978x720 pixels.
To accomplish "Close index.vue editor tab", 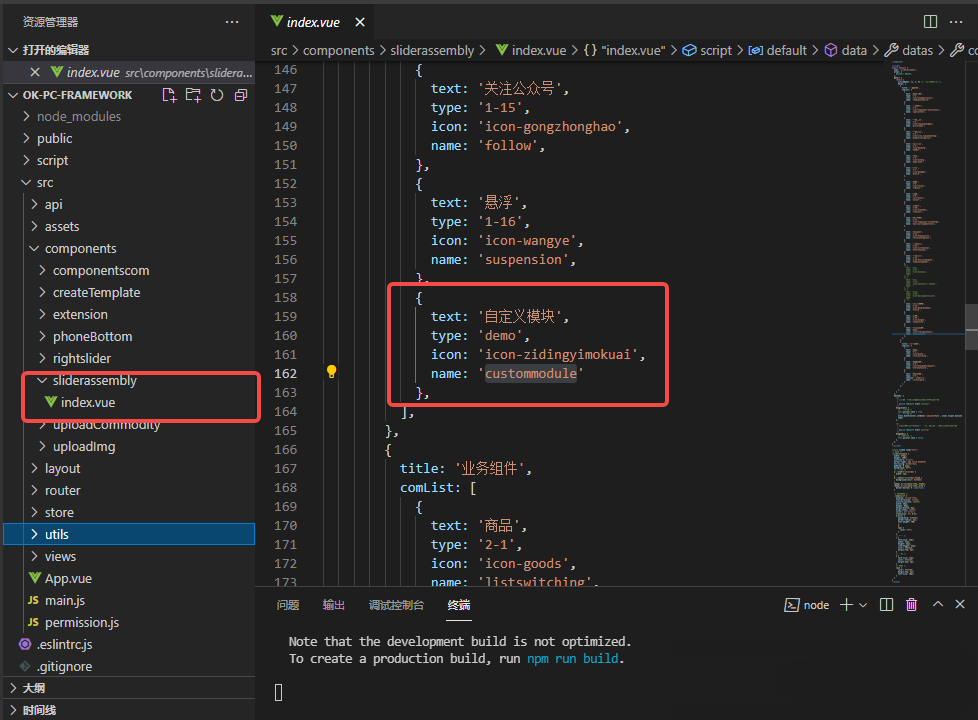I will point(360,21).
